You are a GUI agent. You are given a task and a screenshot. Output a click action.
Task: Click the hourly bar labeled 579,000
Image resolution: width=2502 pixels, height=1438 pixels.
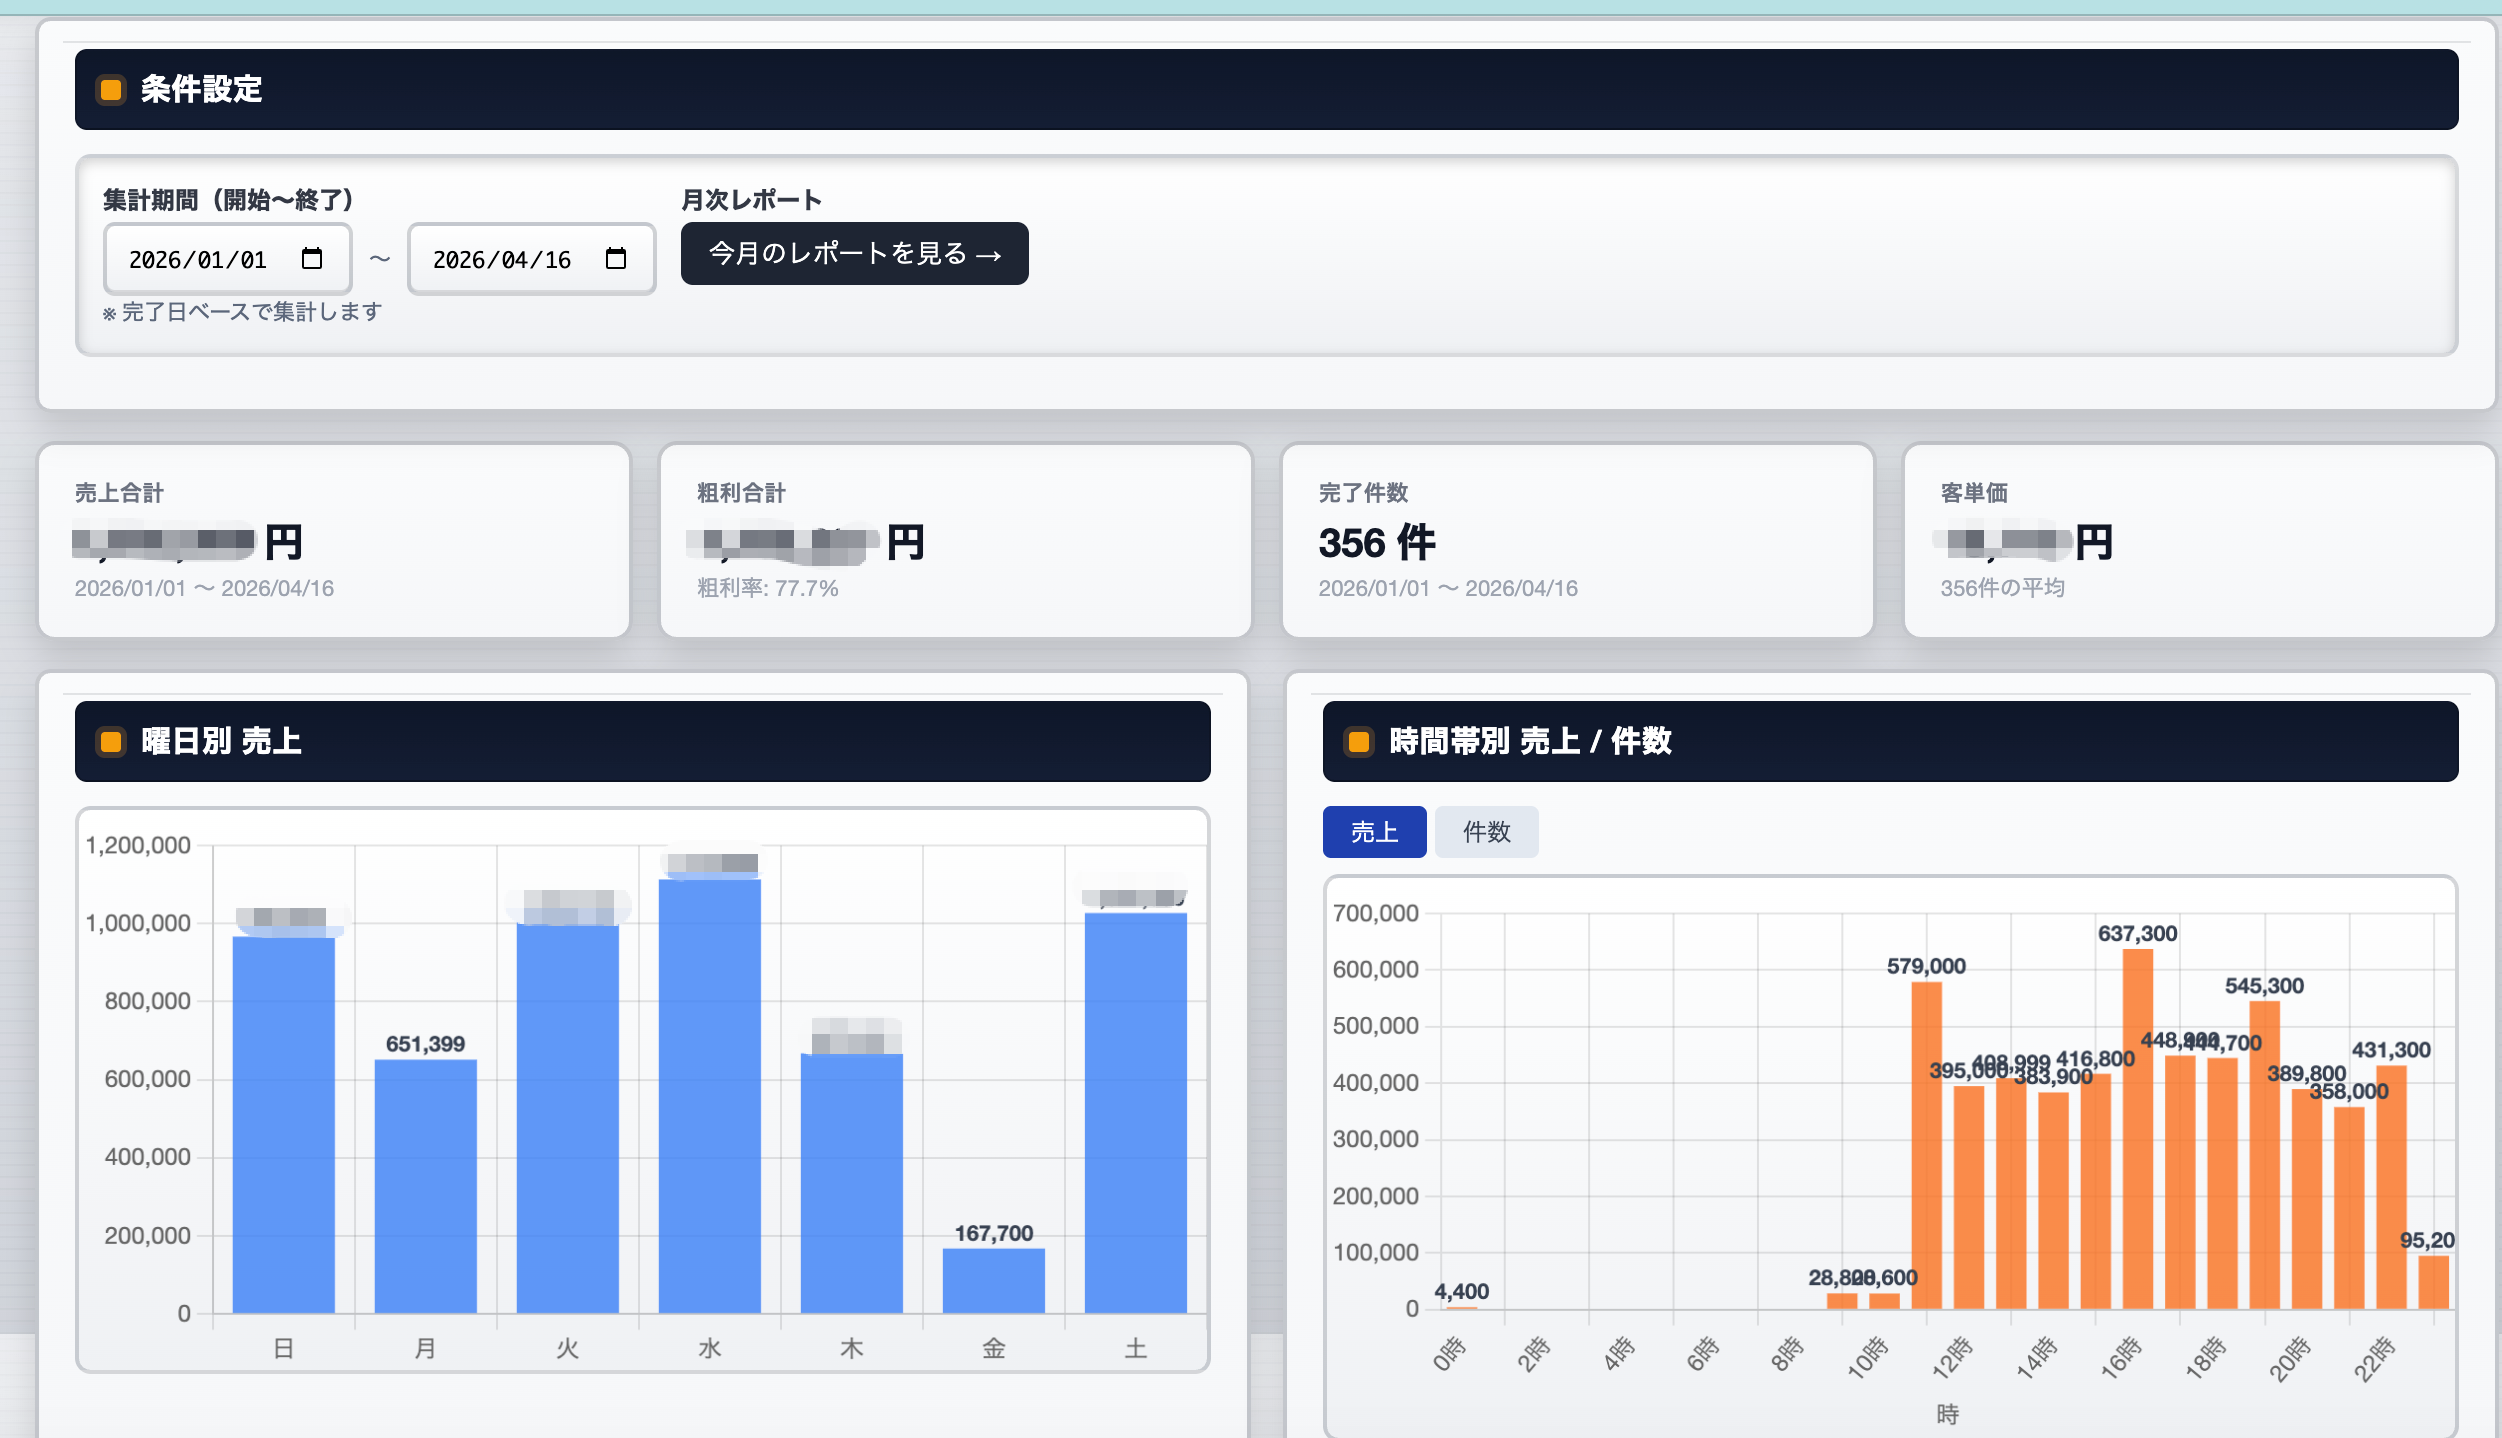coord(1926,1145)
